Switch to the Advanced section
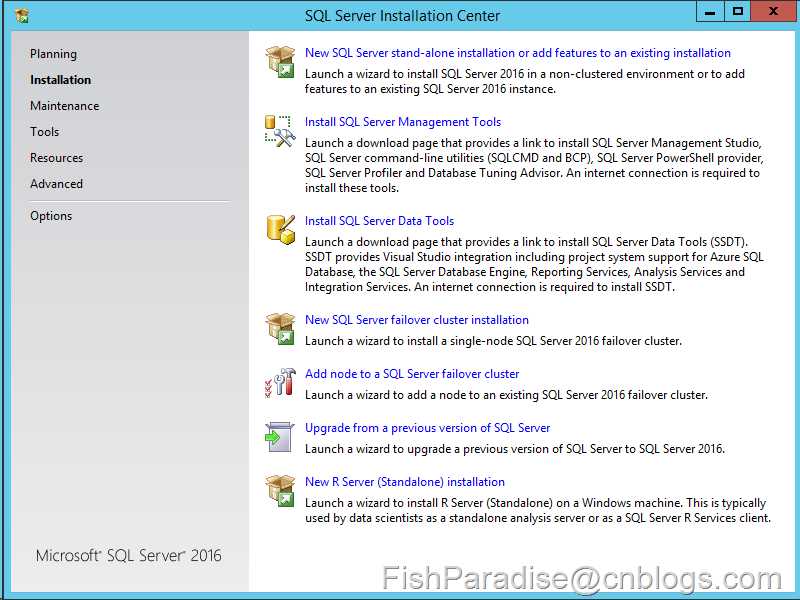800x600 pixels. point(56,184)
